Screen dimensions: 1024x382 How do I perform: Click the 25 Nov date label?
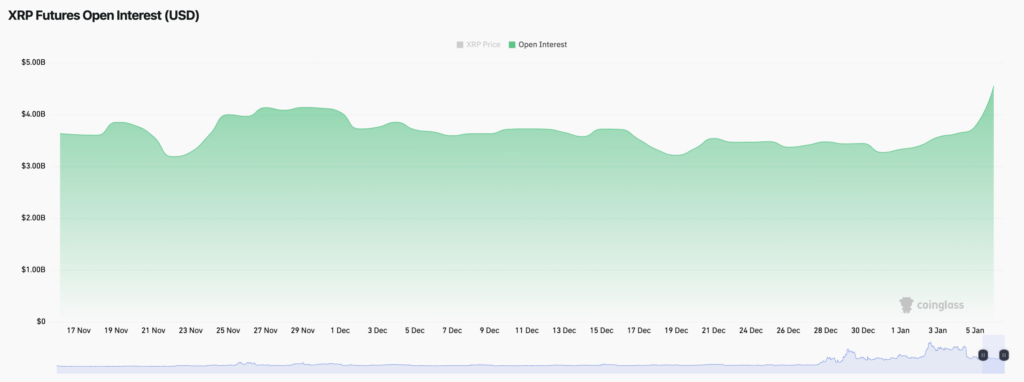point(228,330)
